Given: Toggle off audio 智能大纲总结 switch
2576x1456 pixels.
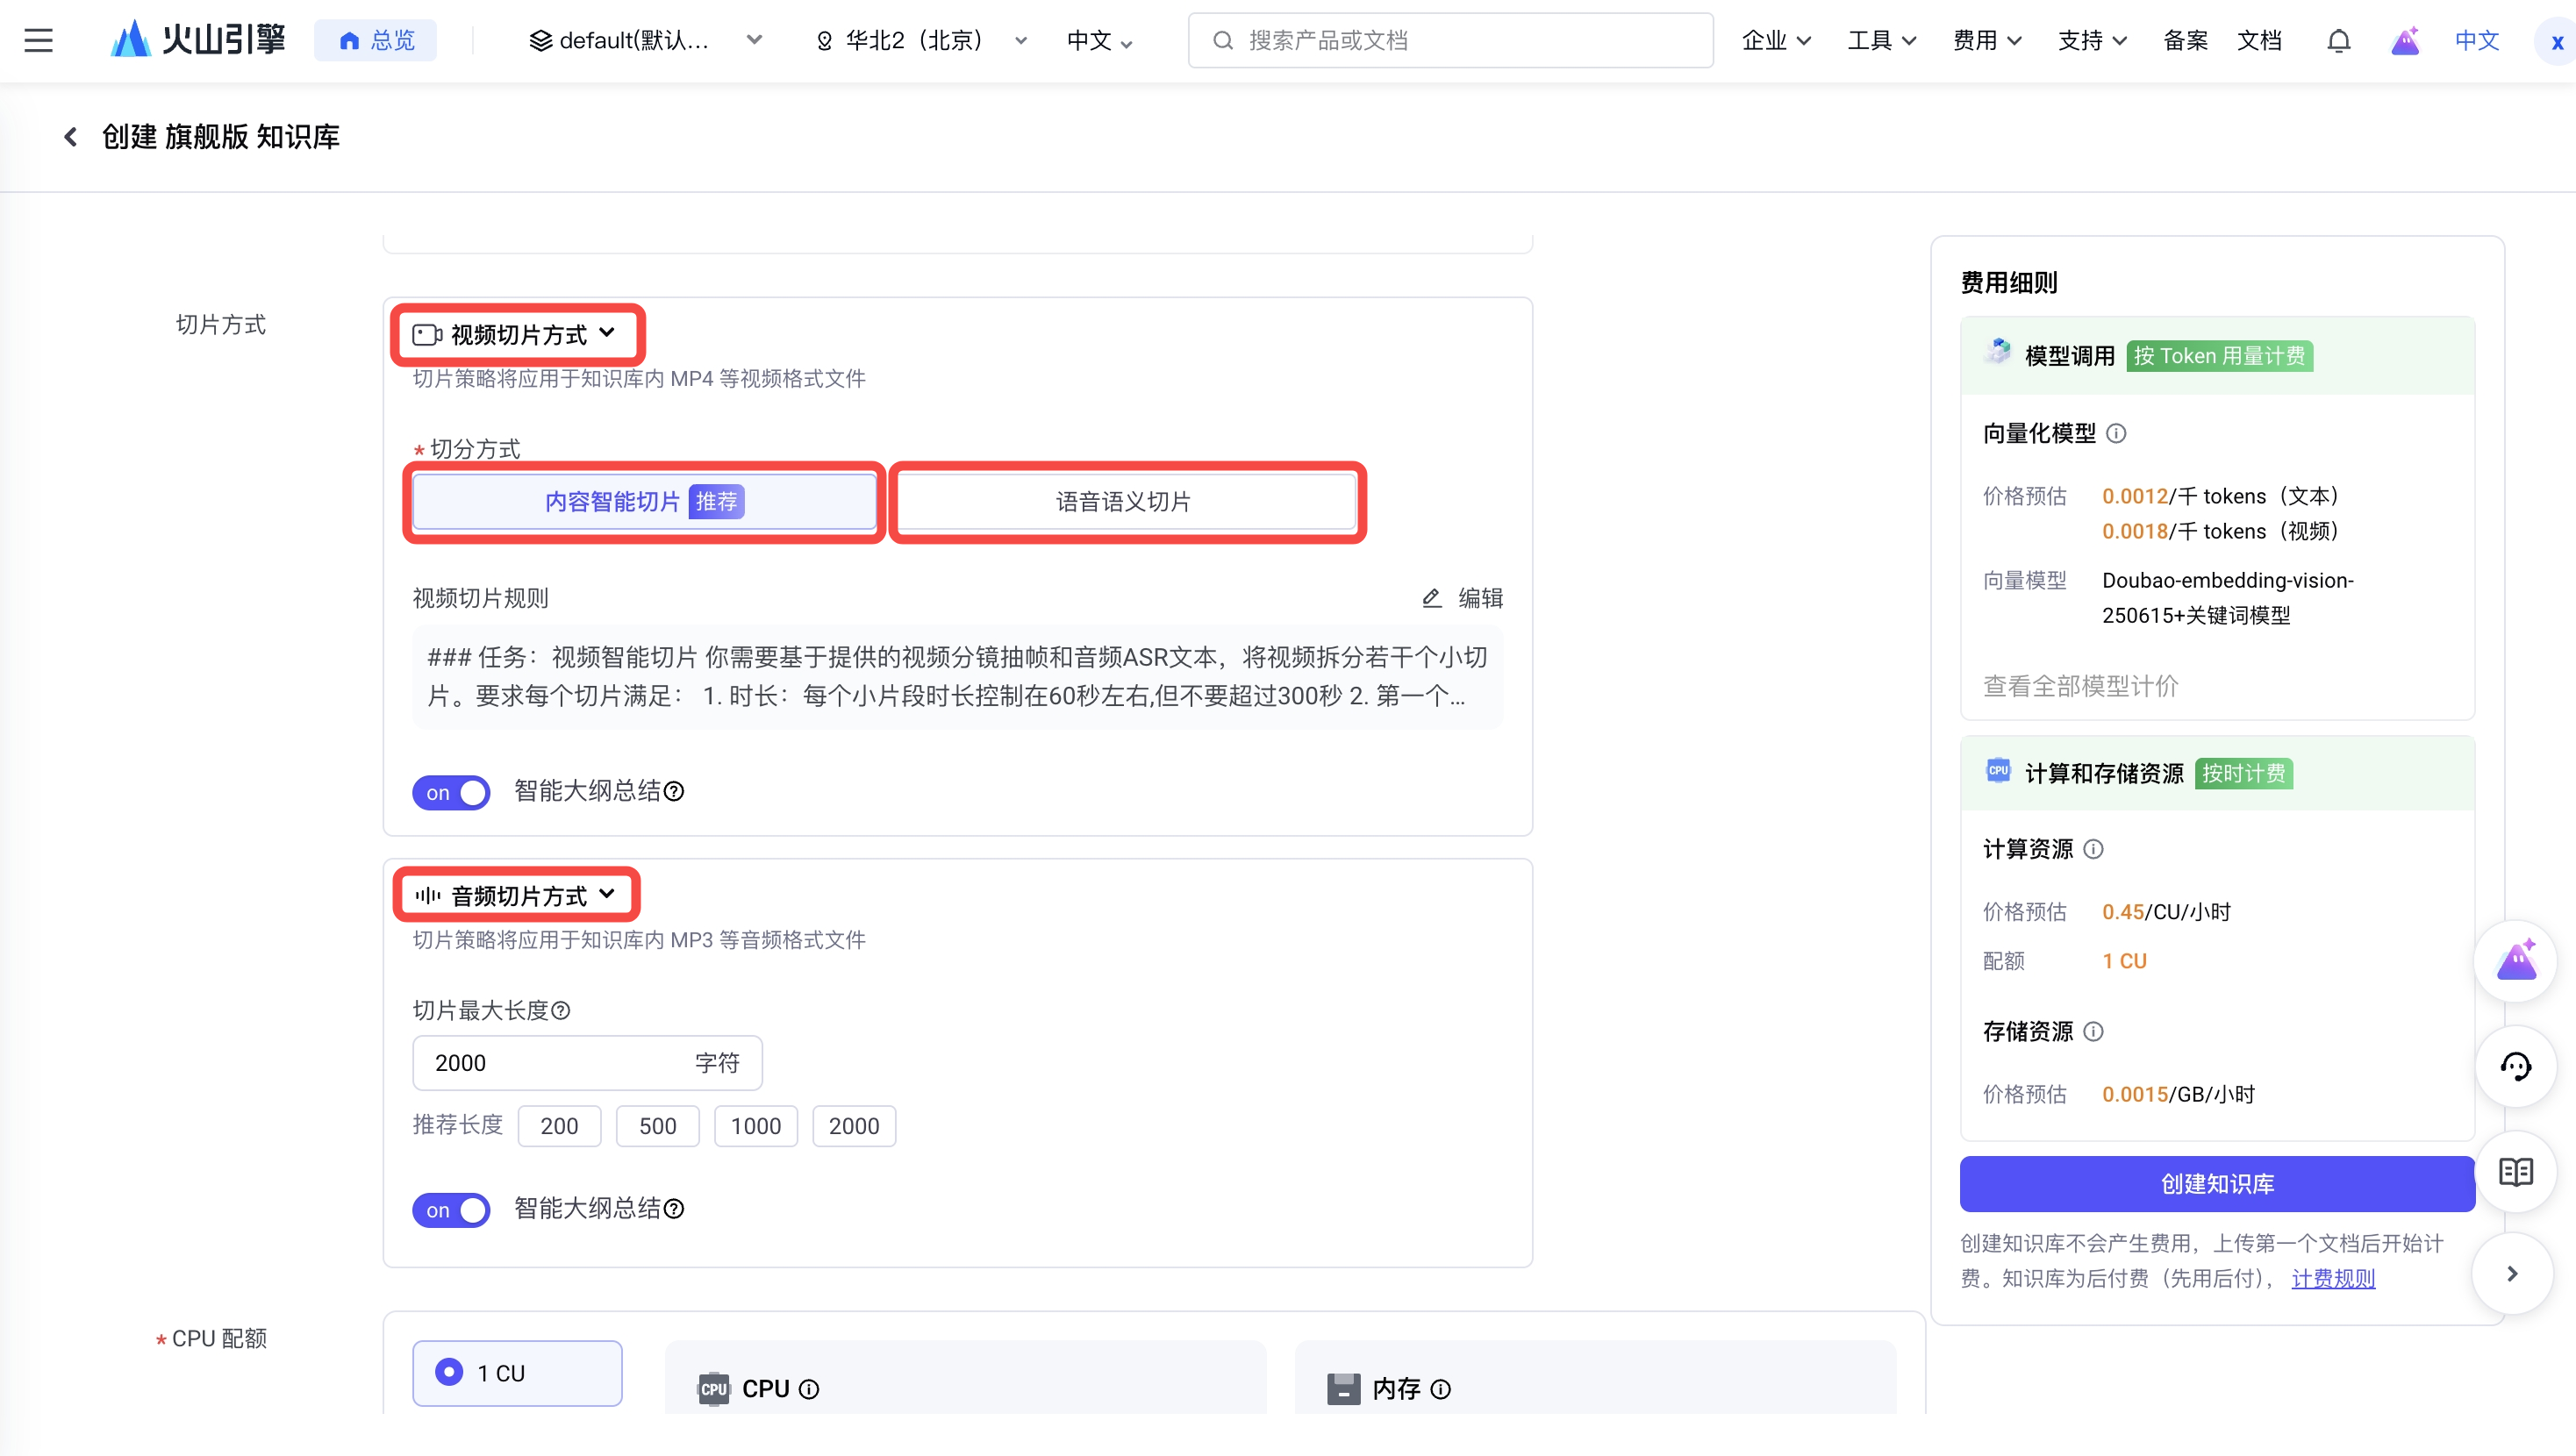Looking at the screenshot, I should (451, 1209).
